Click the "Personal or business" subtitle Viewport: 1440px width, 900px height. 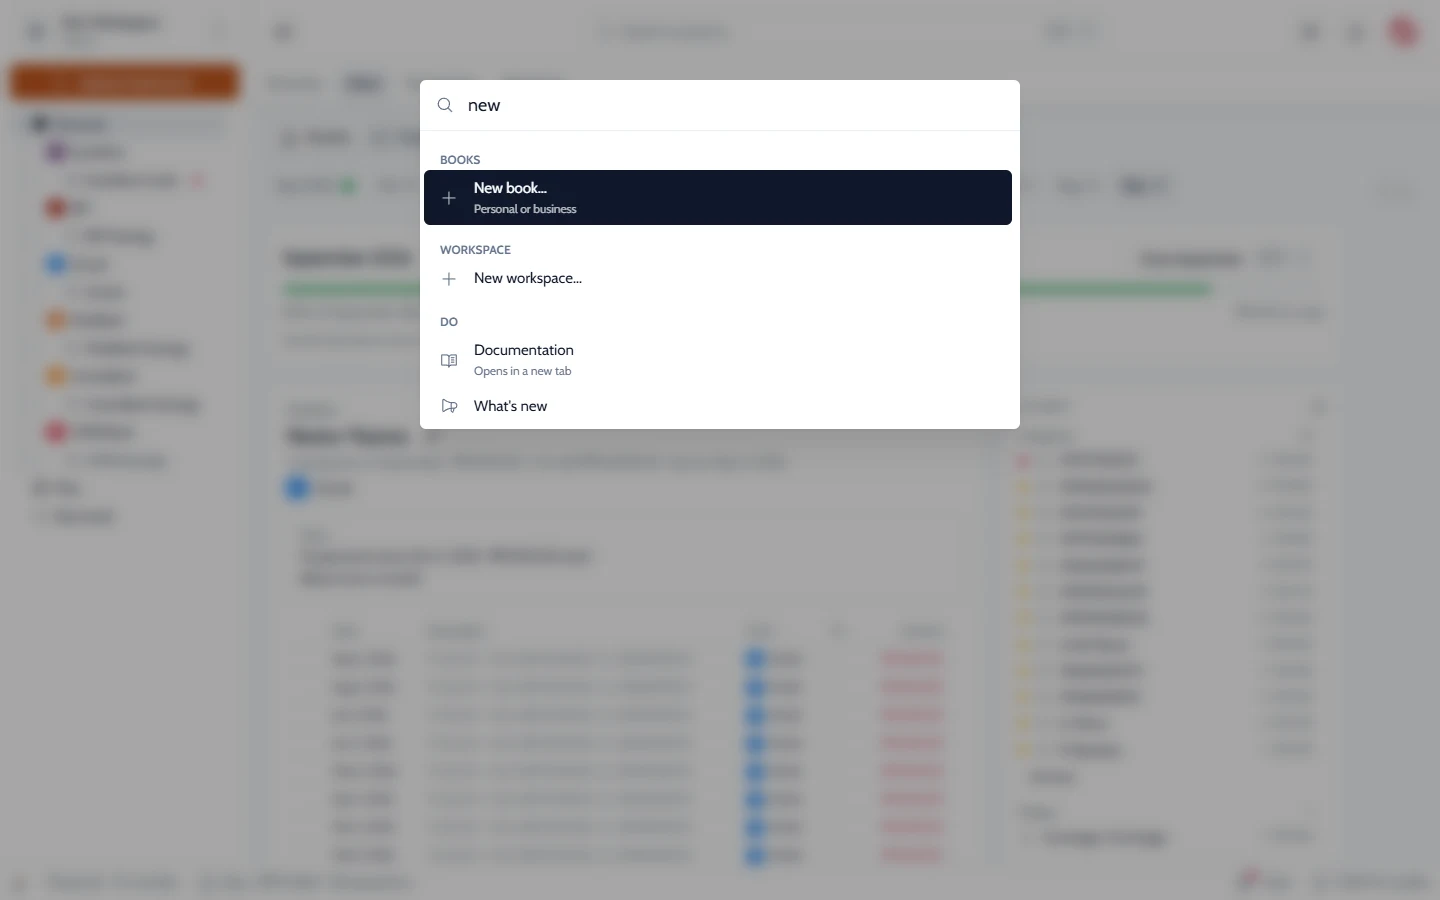525,209
